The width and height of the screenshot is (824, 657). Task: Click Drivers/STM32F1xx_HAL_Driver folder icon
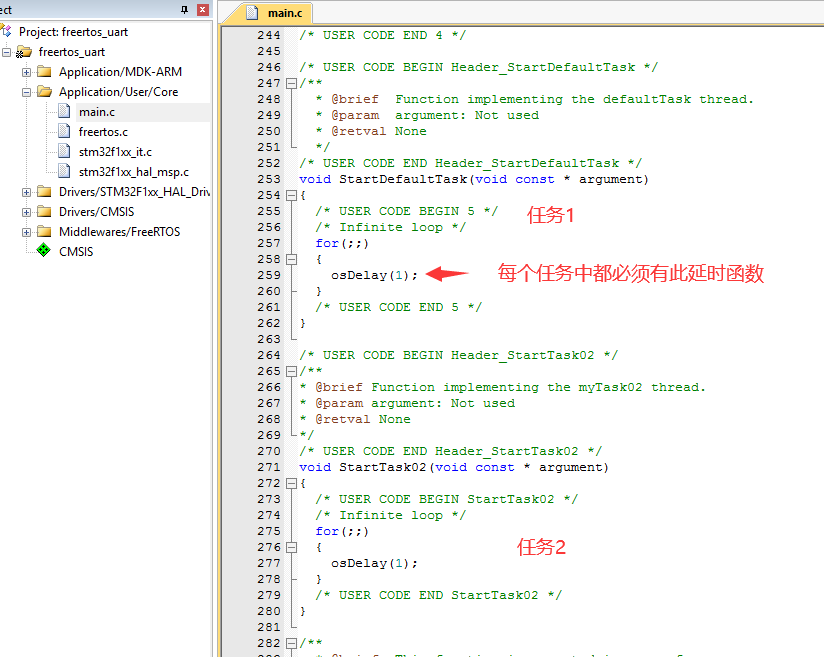click(44, 191)
